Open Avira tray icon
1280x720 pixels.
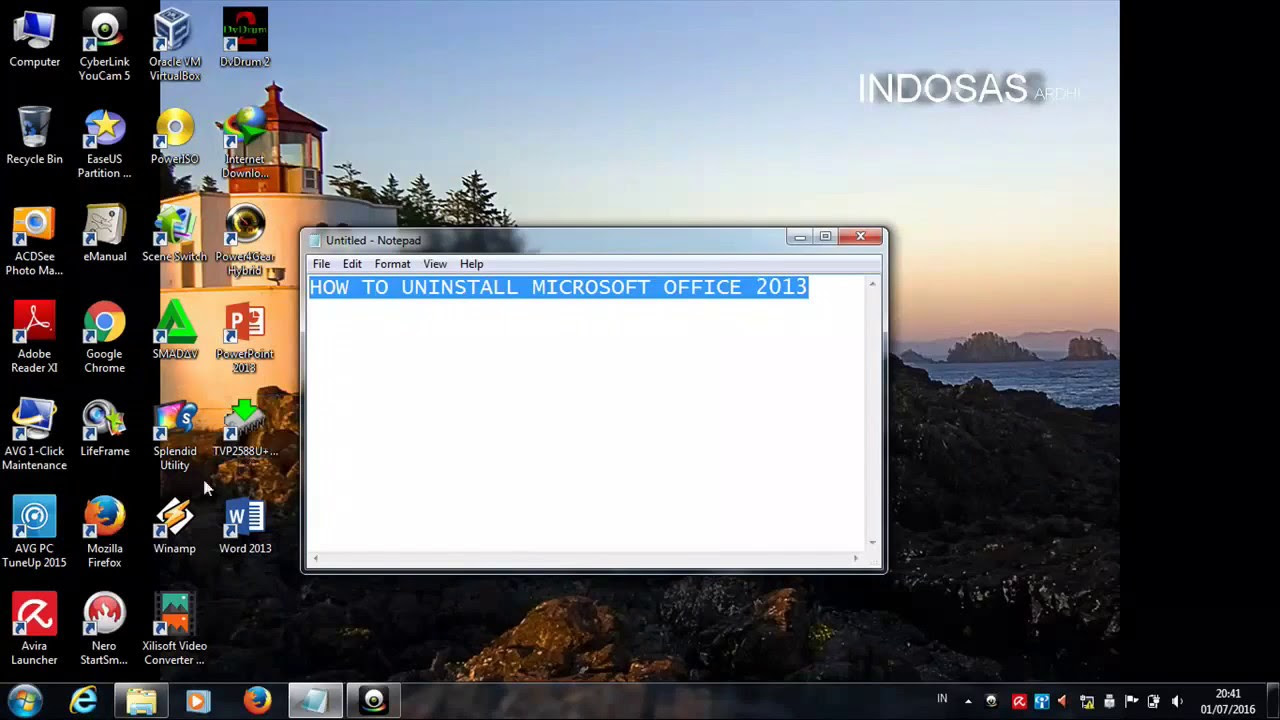[x=1019, y=702]
